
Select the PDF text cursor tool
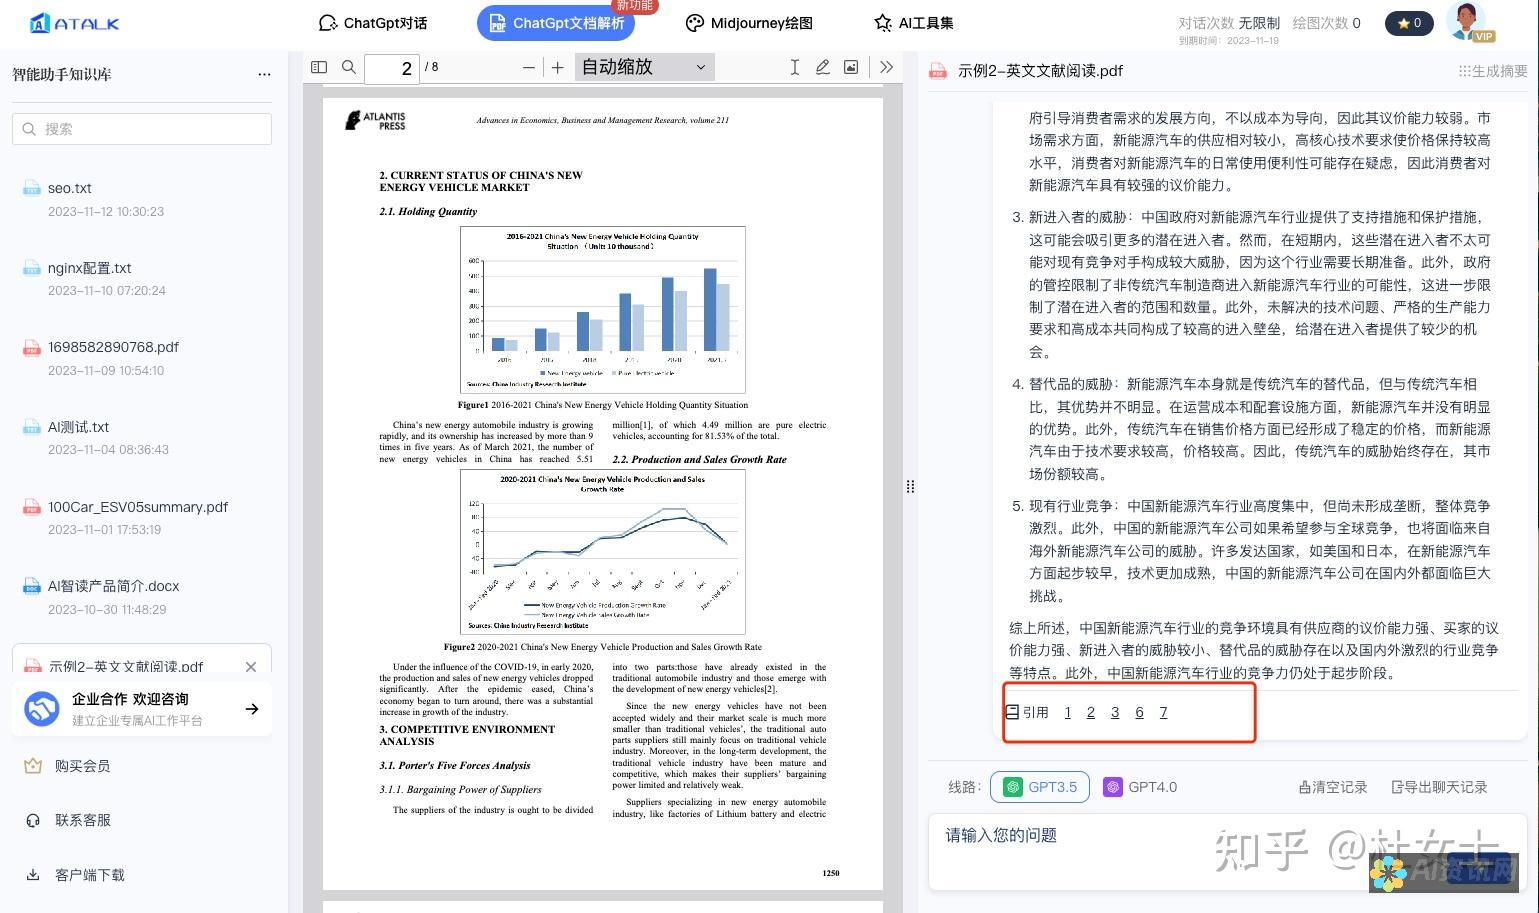[794, 67]
